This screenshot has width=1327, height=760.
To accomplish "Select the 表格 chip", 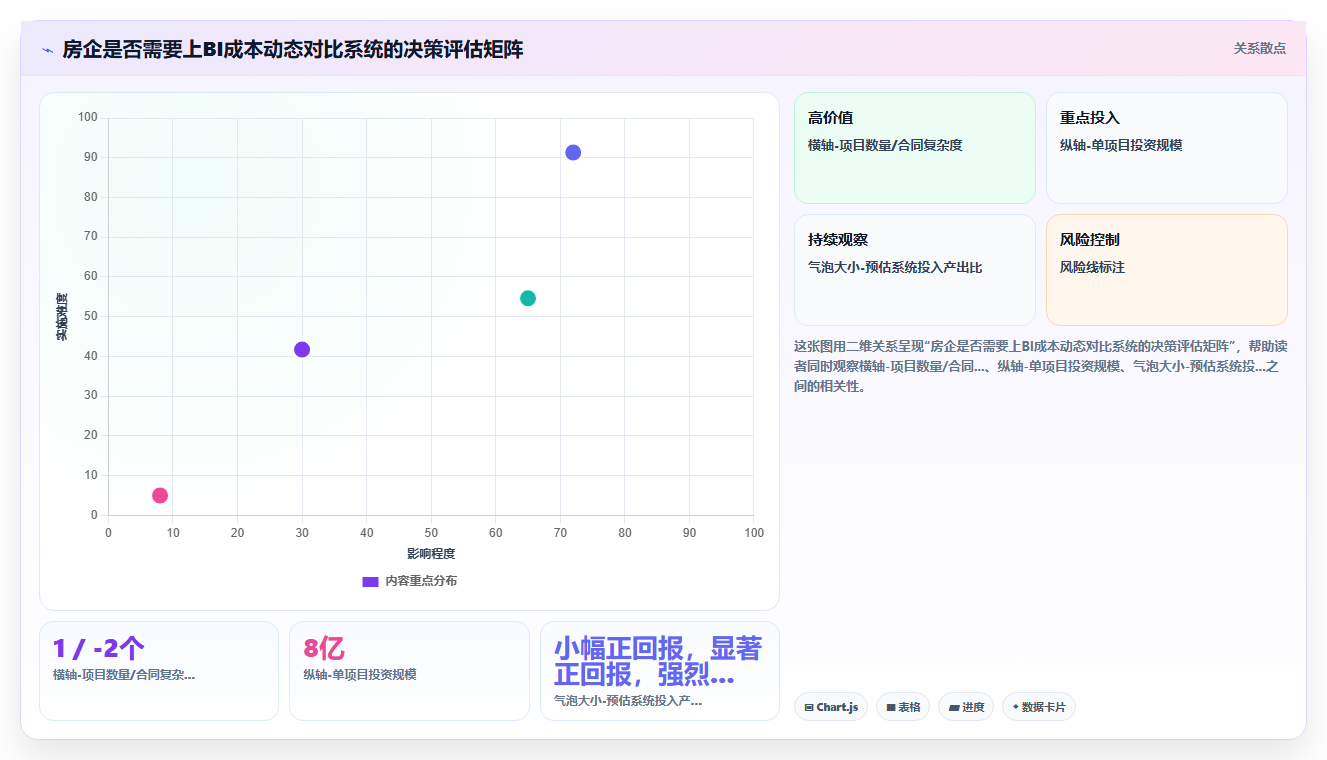I will click(903, 707).
